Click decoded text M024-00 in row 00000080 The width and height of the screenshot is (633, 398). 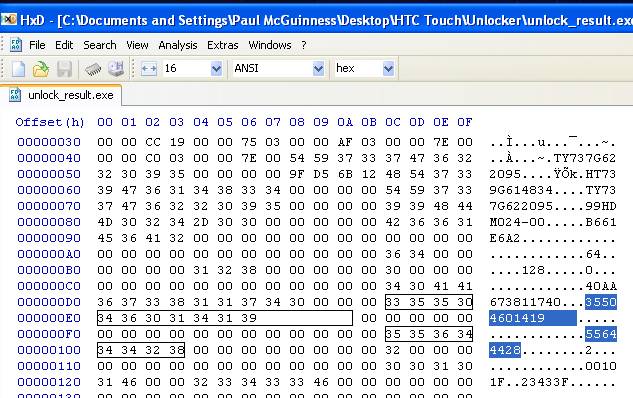tap(517, 222)
